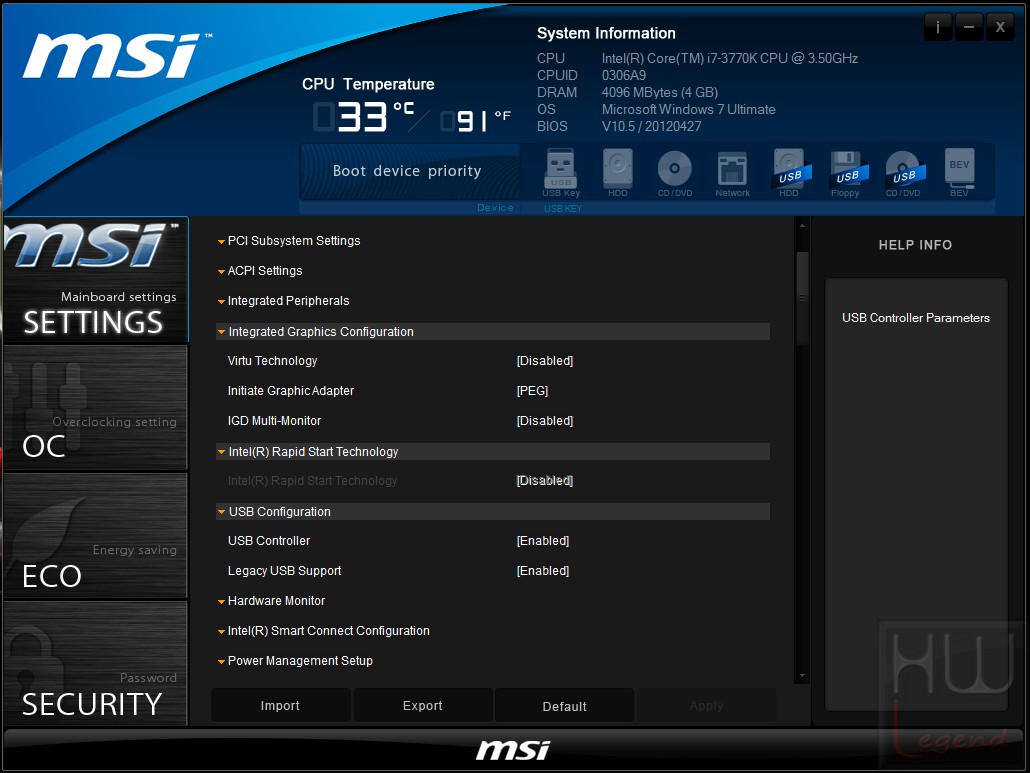
Task: Click the System Information heading
Action: click(x=606, y=33)
